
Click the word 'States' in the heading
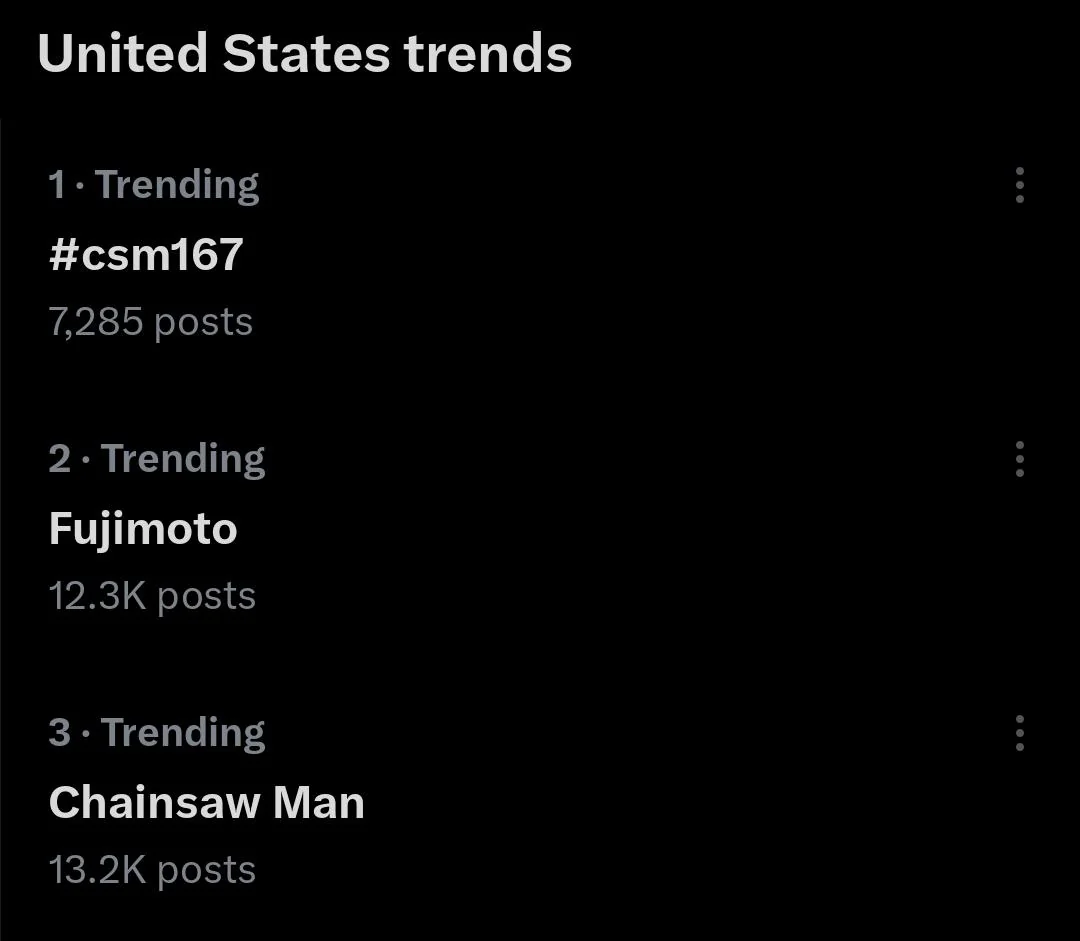point(306,54)
